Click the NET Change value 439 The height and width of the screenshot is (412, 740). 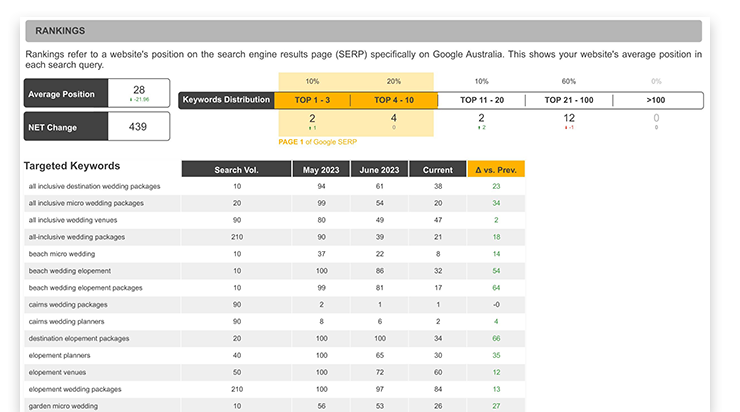[138, 127]
